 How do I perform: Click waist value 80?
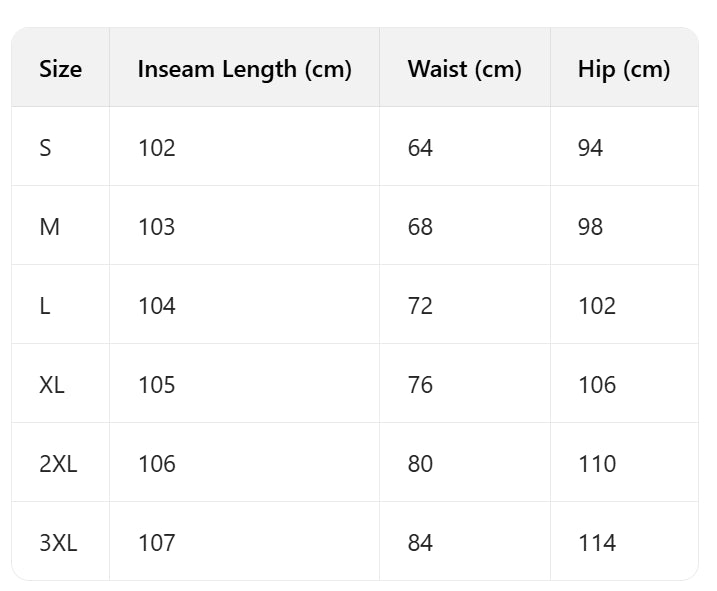coord(420,464)
